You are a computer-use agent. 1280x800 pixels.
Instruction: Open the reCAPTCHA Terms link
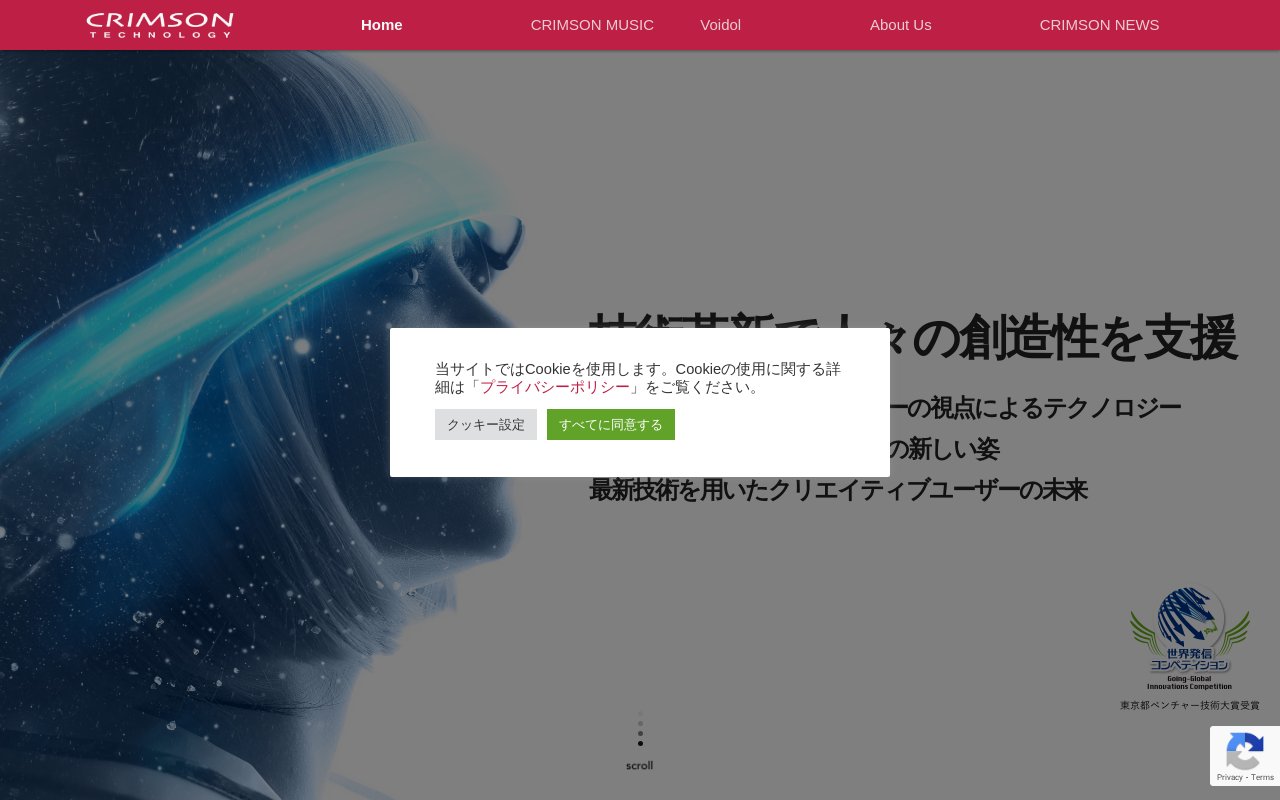[1262, 777]
